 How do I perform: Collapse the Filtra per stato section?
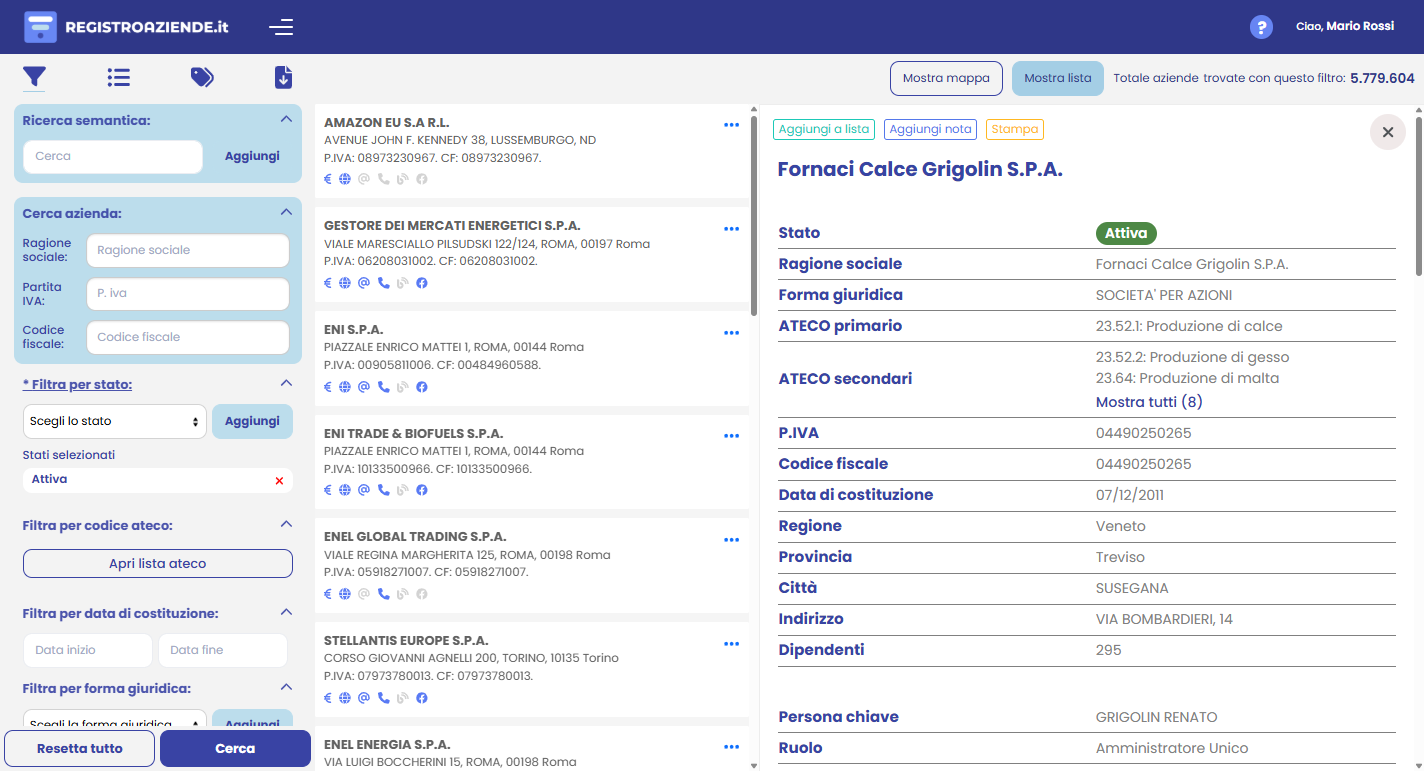pos(286,383)
